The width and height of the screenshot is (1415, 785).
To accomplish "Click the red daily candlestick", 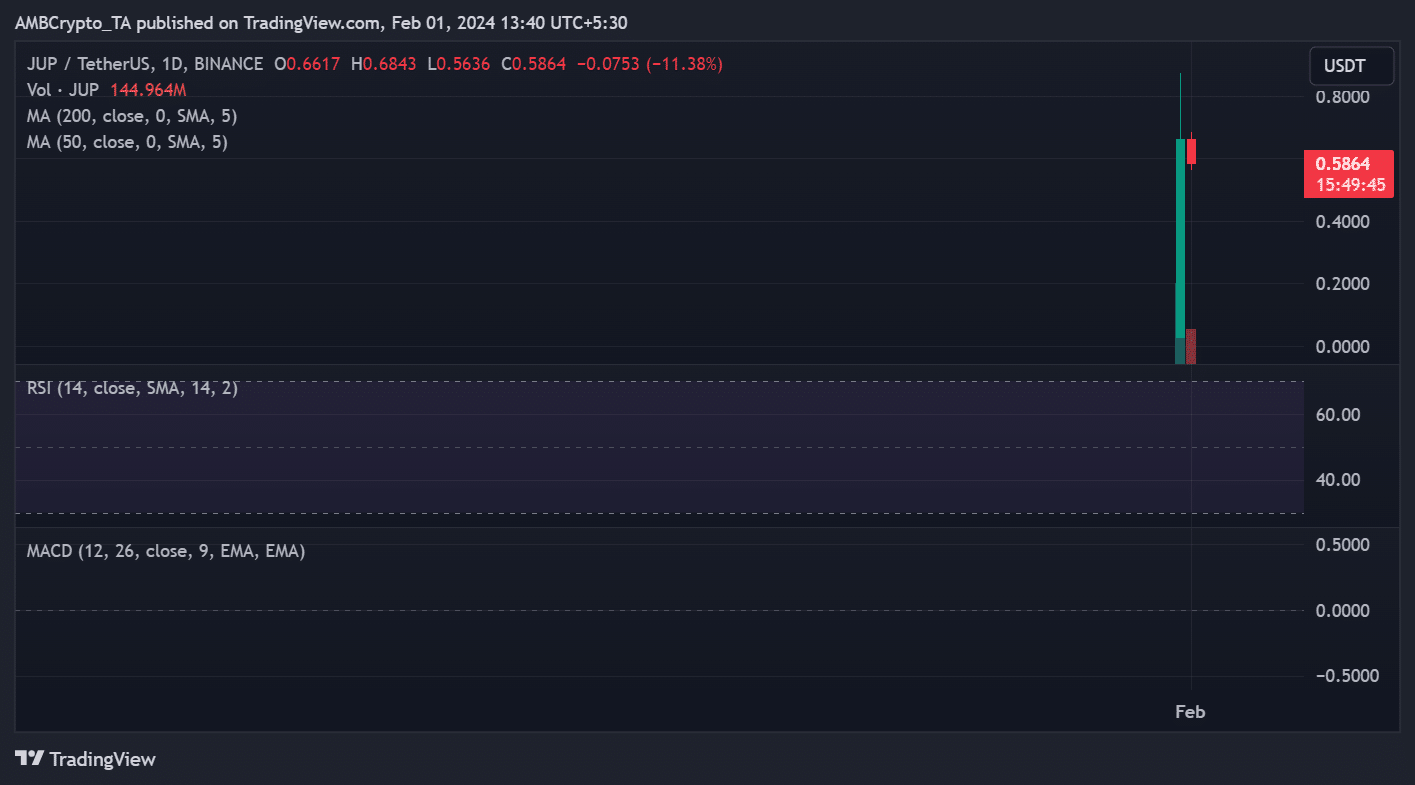I will 1191,151.
